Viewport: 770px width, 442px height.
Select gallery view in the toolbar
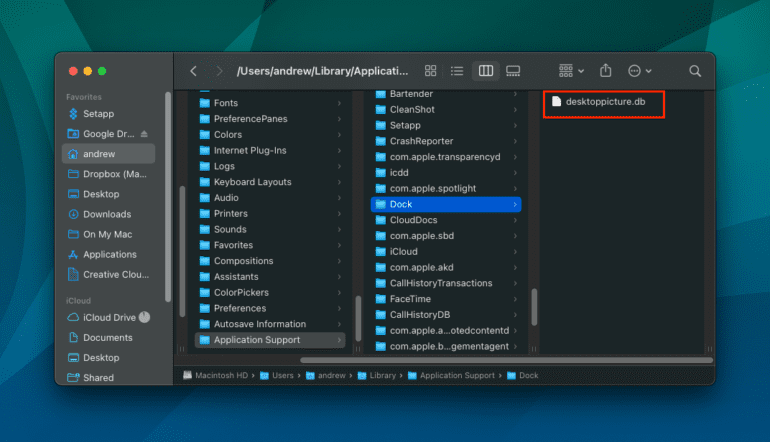coord(513,71)
